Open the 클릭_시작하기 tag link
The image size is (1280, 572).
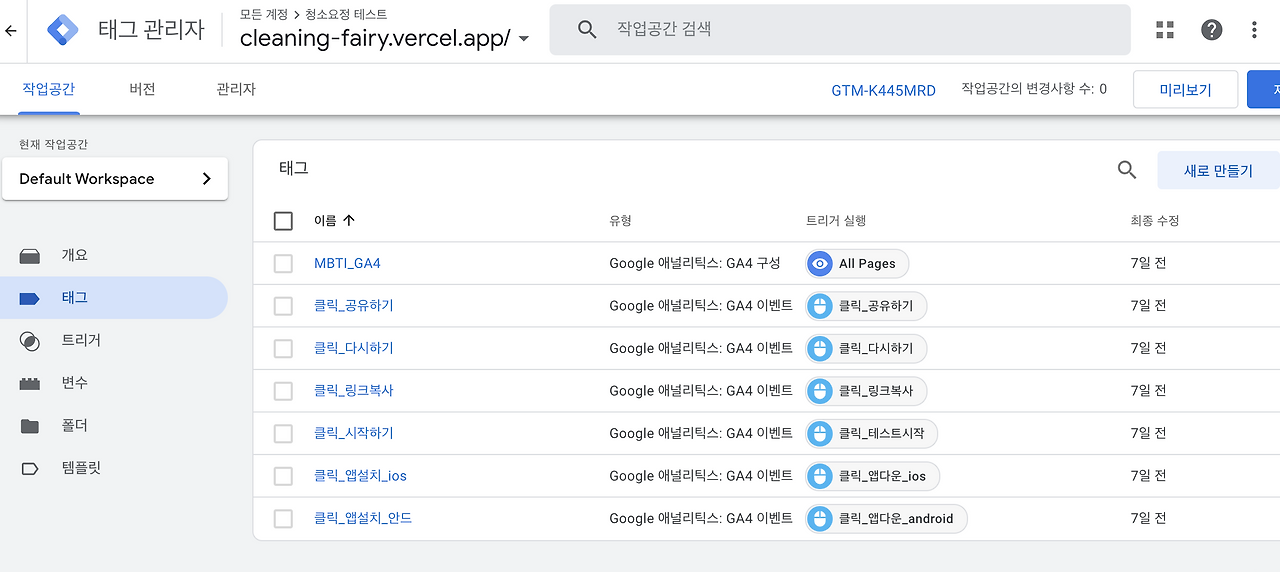point(354,434)
